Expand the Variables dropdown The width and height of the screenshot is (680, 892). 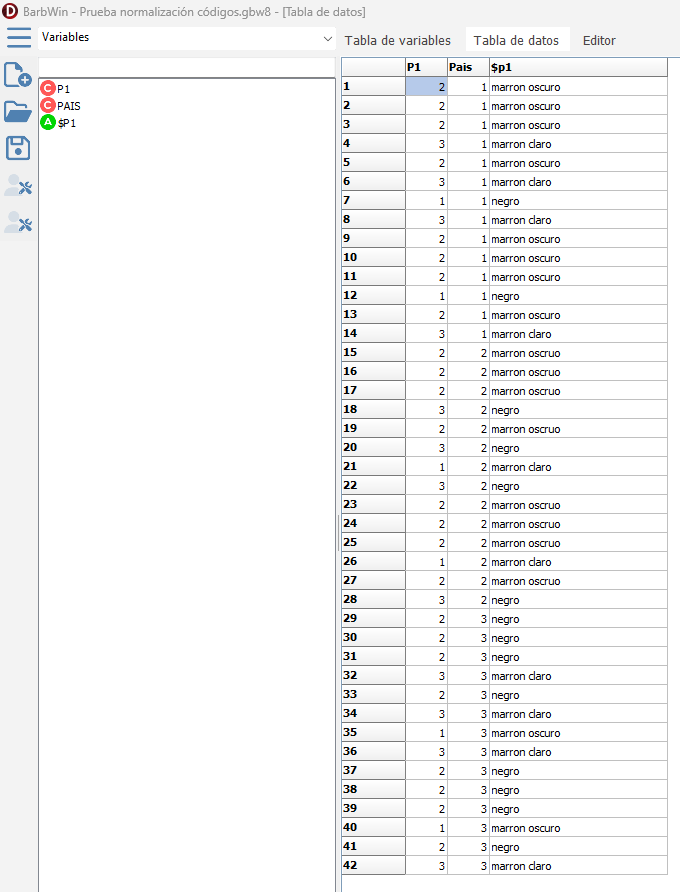click(x=327, y=38)
